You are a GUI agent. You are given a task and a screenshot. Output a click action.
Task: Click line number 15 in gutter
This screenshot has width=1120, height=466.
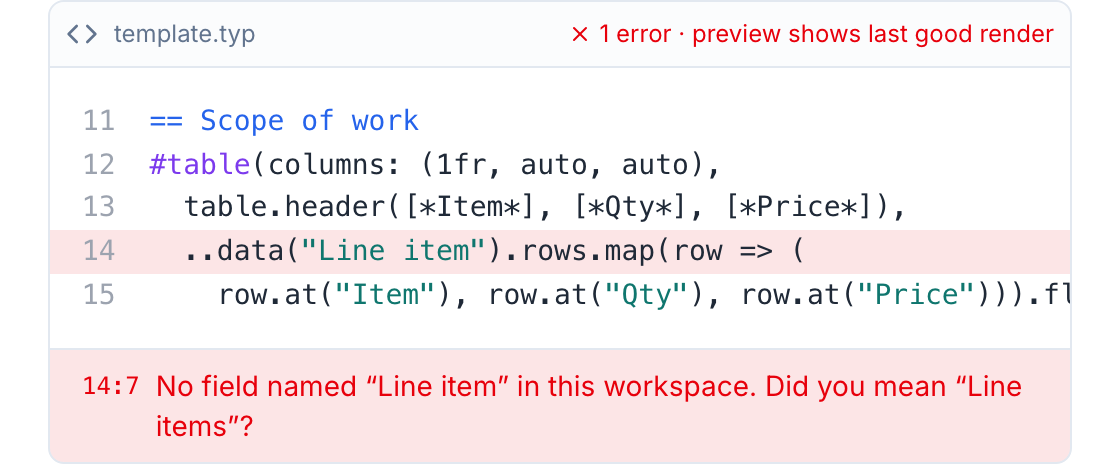[x=99, y=294]
